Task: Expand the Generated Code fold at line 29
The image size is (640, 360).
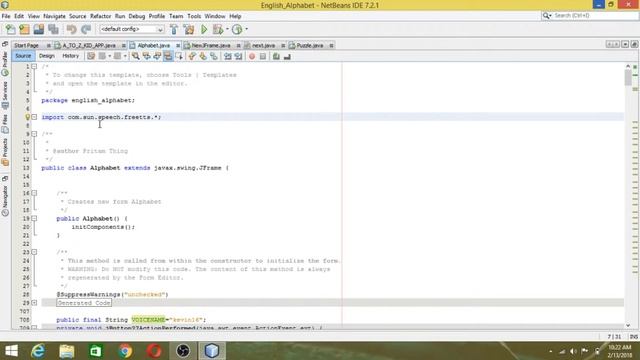Action: tap(34, 303)
